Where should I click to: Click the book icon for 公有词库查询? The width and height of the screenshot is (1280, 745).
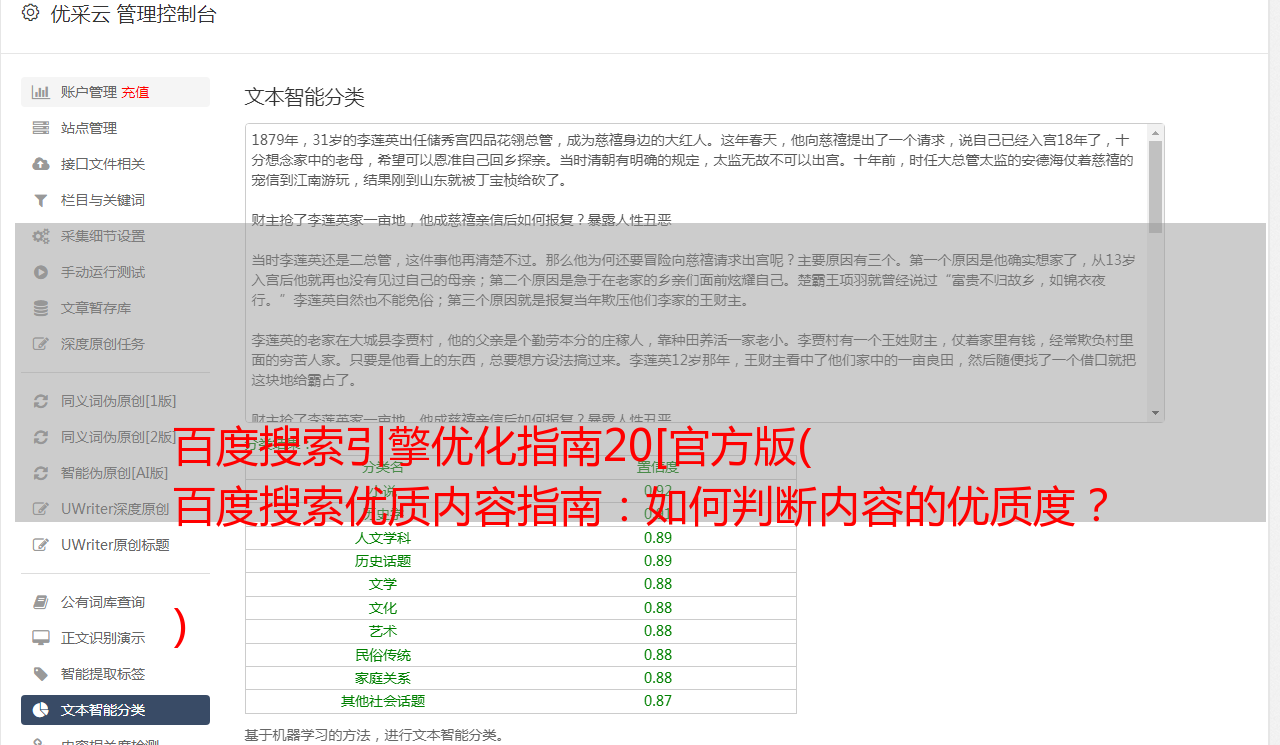tap(41, 602)
